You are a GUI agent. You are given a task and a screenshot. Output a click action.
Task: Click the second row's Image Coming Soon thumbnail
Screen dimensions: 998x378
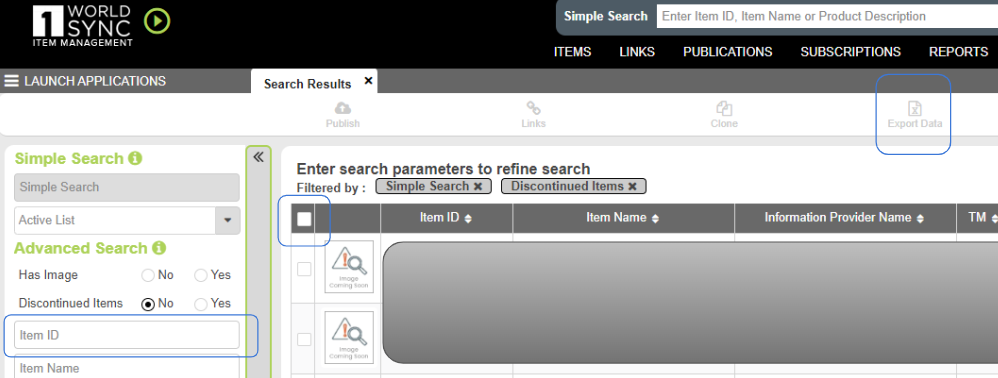tap(349, 337)
